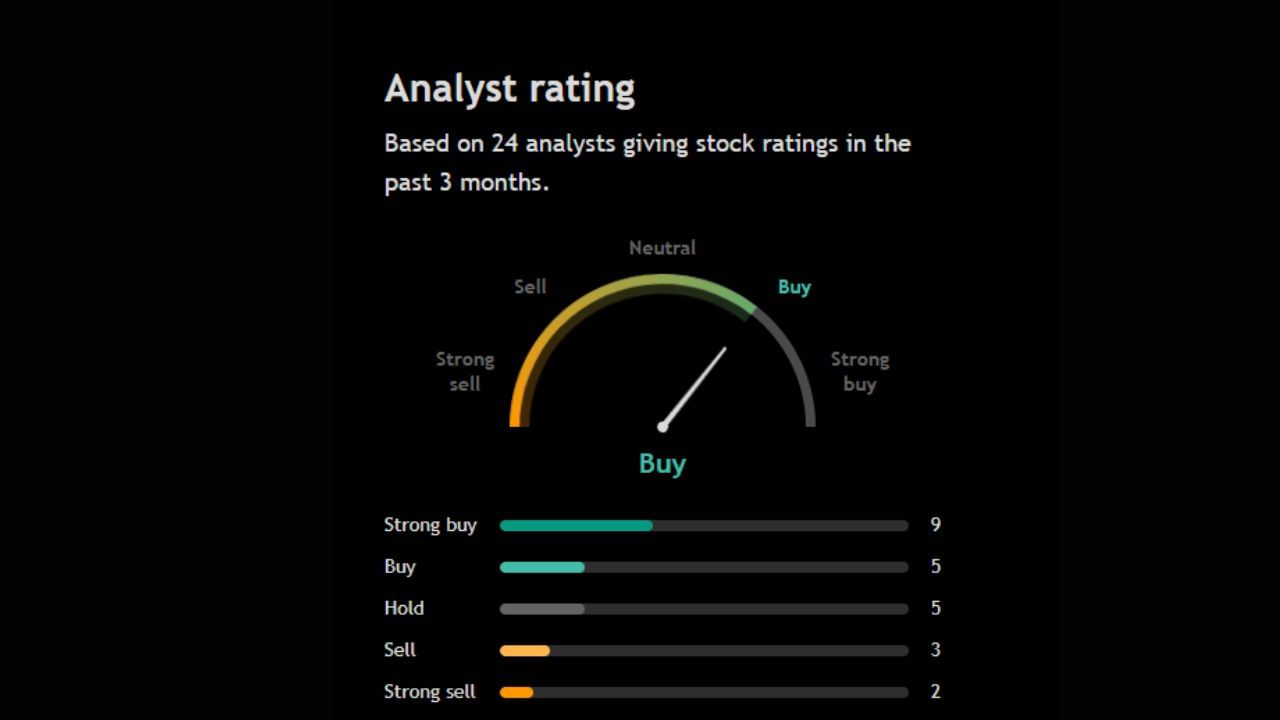
Task: Click the large Buy verdict below the gauge
Action: (662, 464)
